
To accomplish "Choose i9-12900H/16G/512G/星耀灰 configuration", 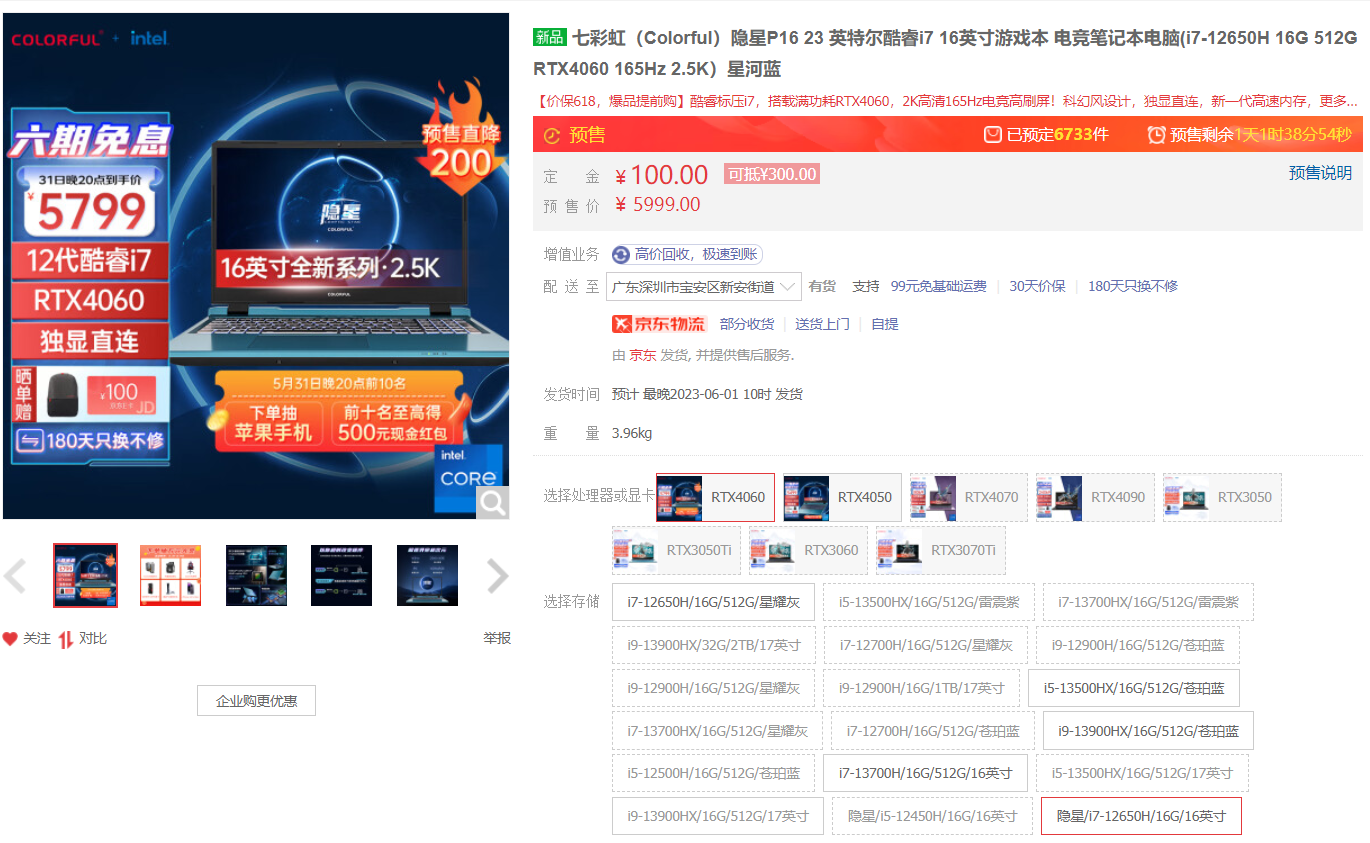I will (714, 688).
